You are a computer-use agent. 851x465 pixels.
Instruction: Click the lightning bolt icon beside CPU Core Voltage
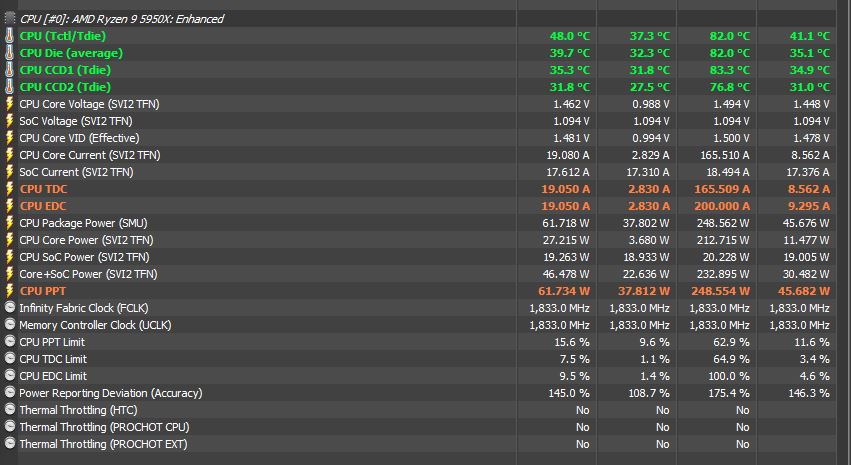pos(10,104)
